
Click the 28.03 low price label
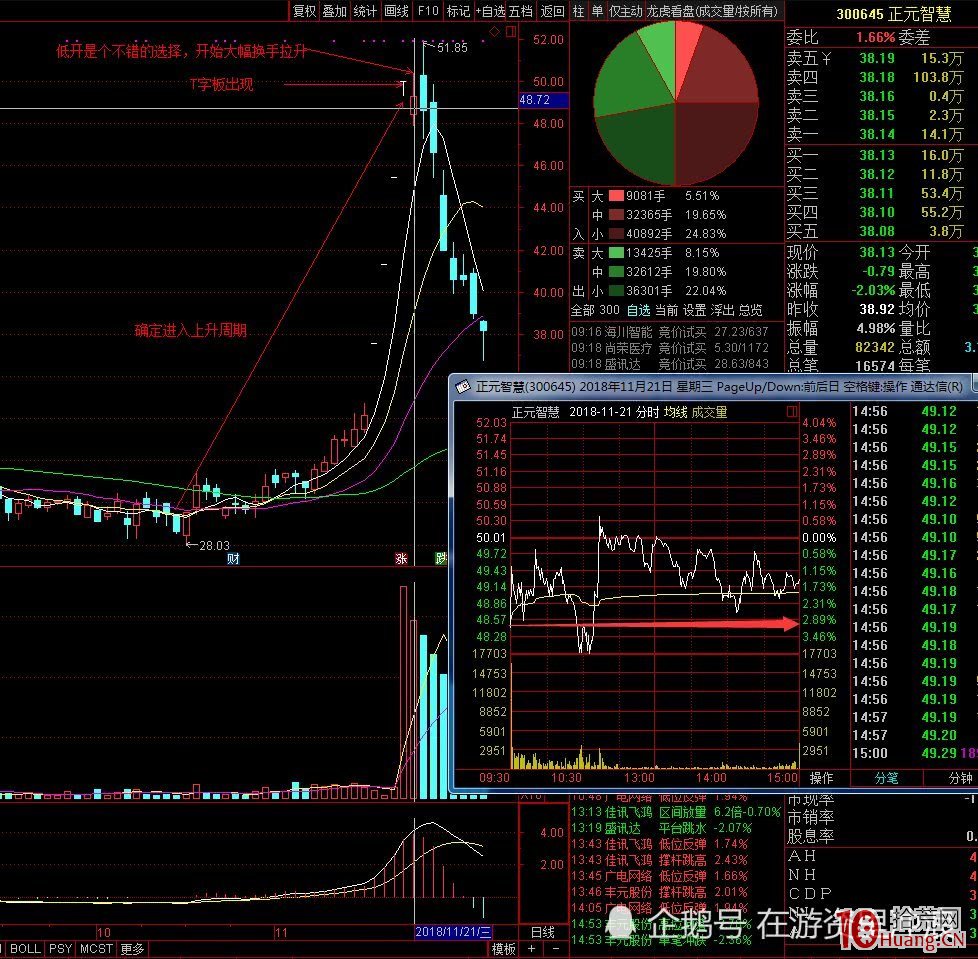point(214,546)
